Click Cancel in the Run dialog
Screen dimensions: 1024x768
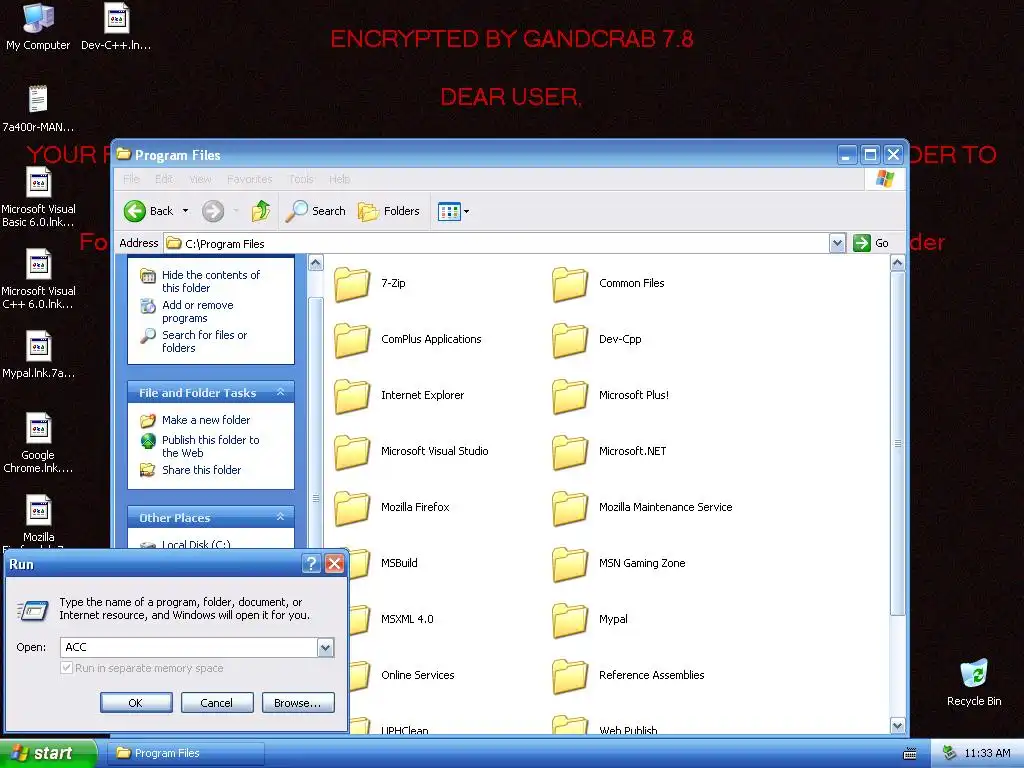pyautogui.click(x=217, y=703)
